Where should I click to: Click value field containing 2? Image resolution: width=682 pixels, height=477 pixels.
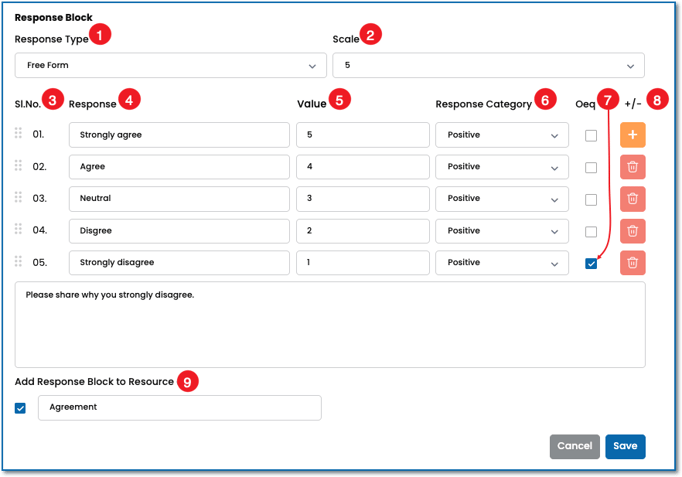click(x=363, y=231)
